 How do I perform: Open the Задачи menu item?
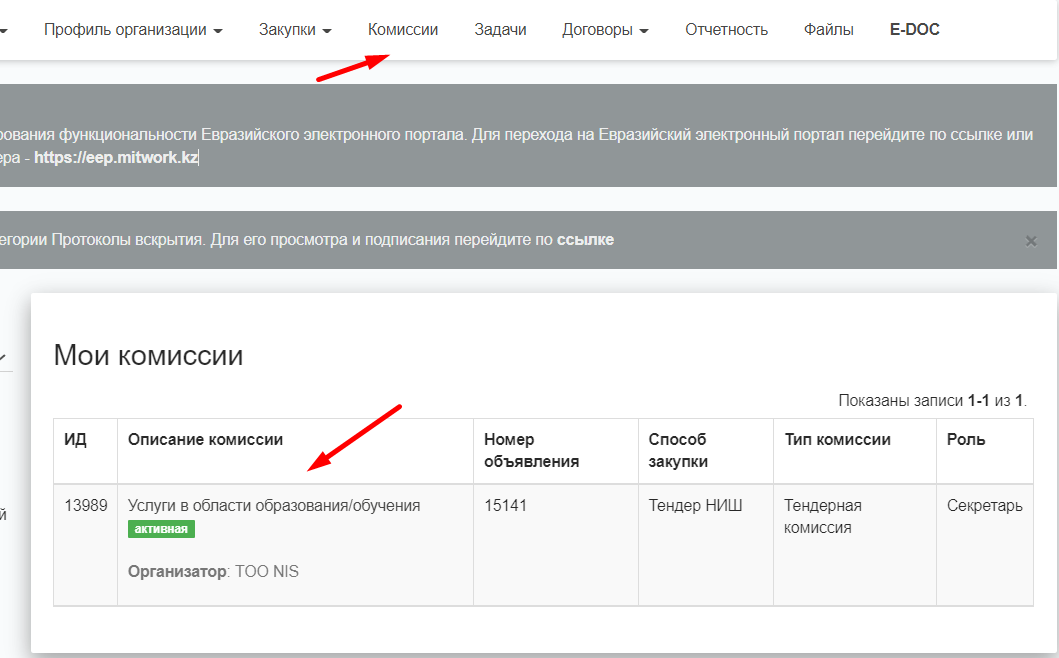pos(500,30)
